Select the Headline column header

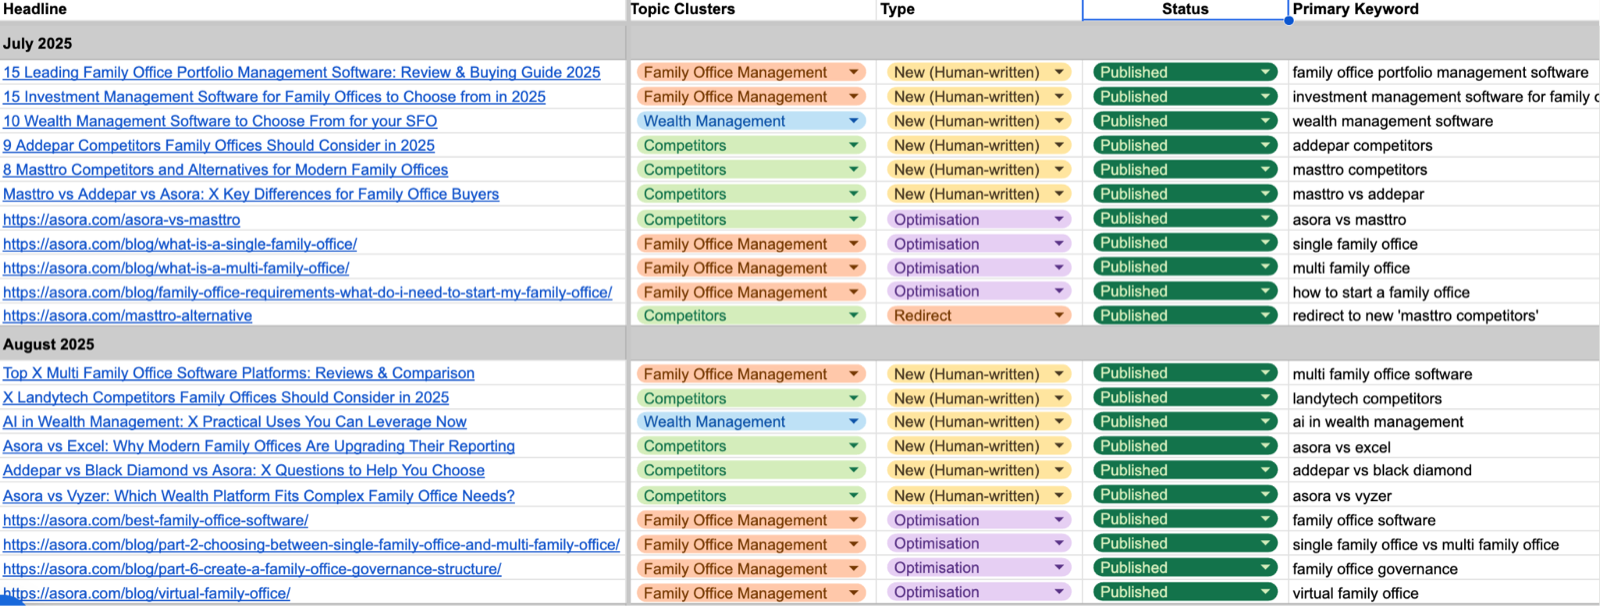tap(313, 9)
